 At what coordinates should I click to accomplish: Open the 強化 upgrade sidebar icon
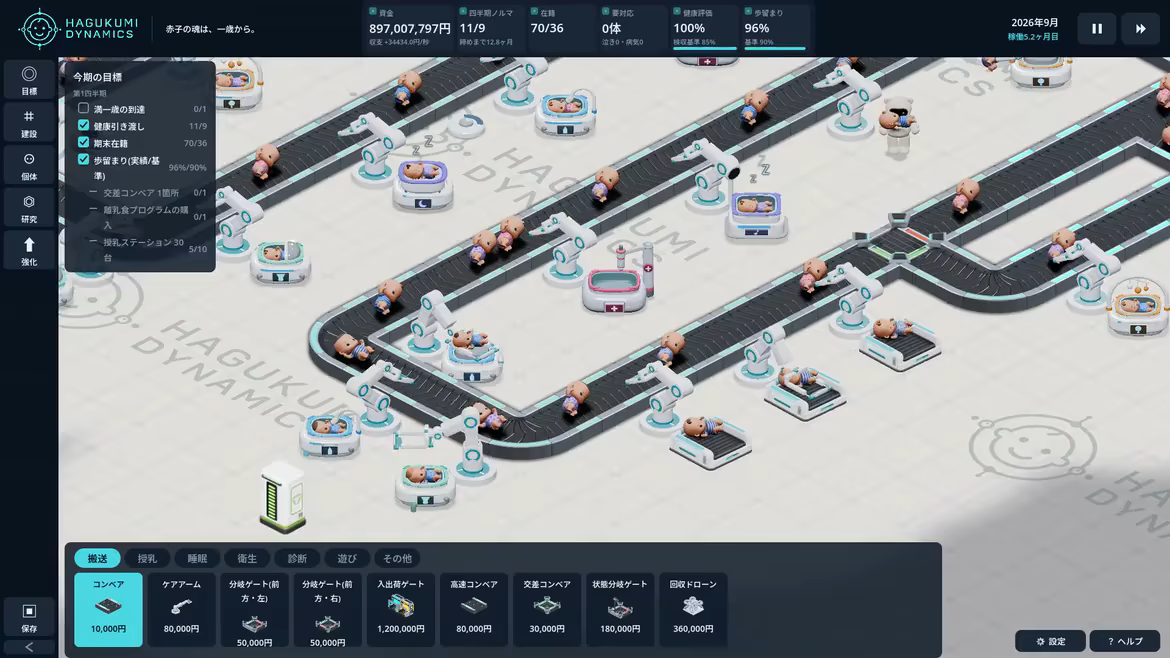pos(28,251)
